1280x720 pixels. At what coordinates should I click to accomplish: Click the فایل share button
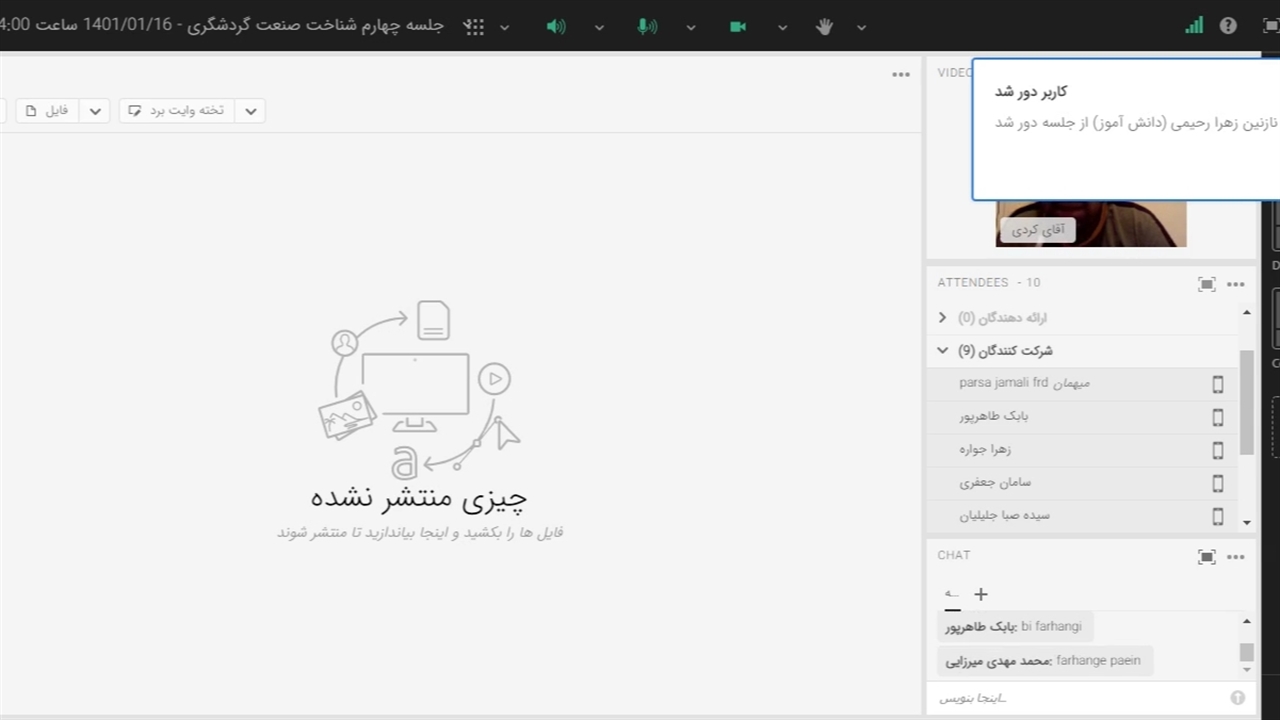tap(47, 111)
